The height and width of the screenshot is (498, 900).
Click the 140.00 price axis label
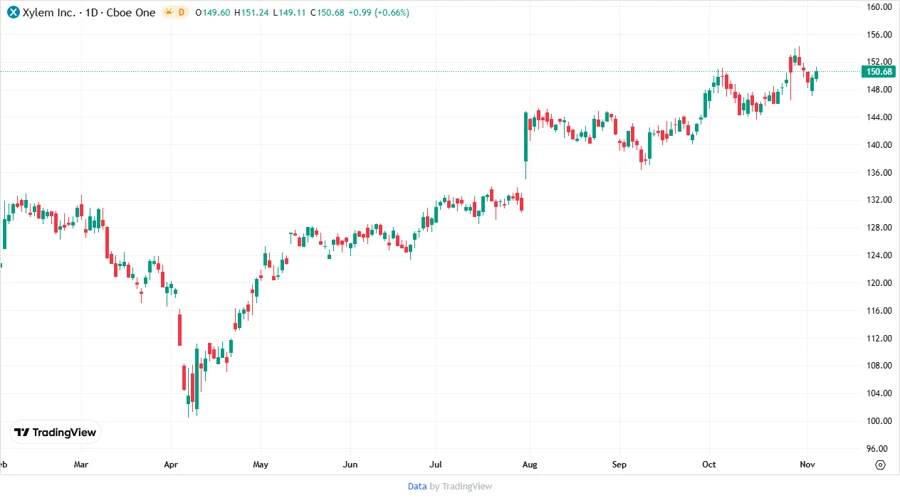[879, 145]
